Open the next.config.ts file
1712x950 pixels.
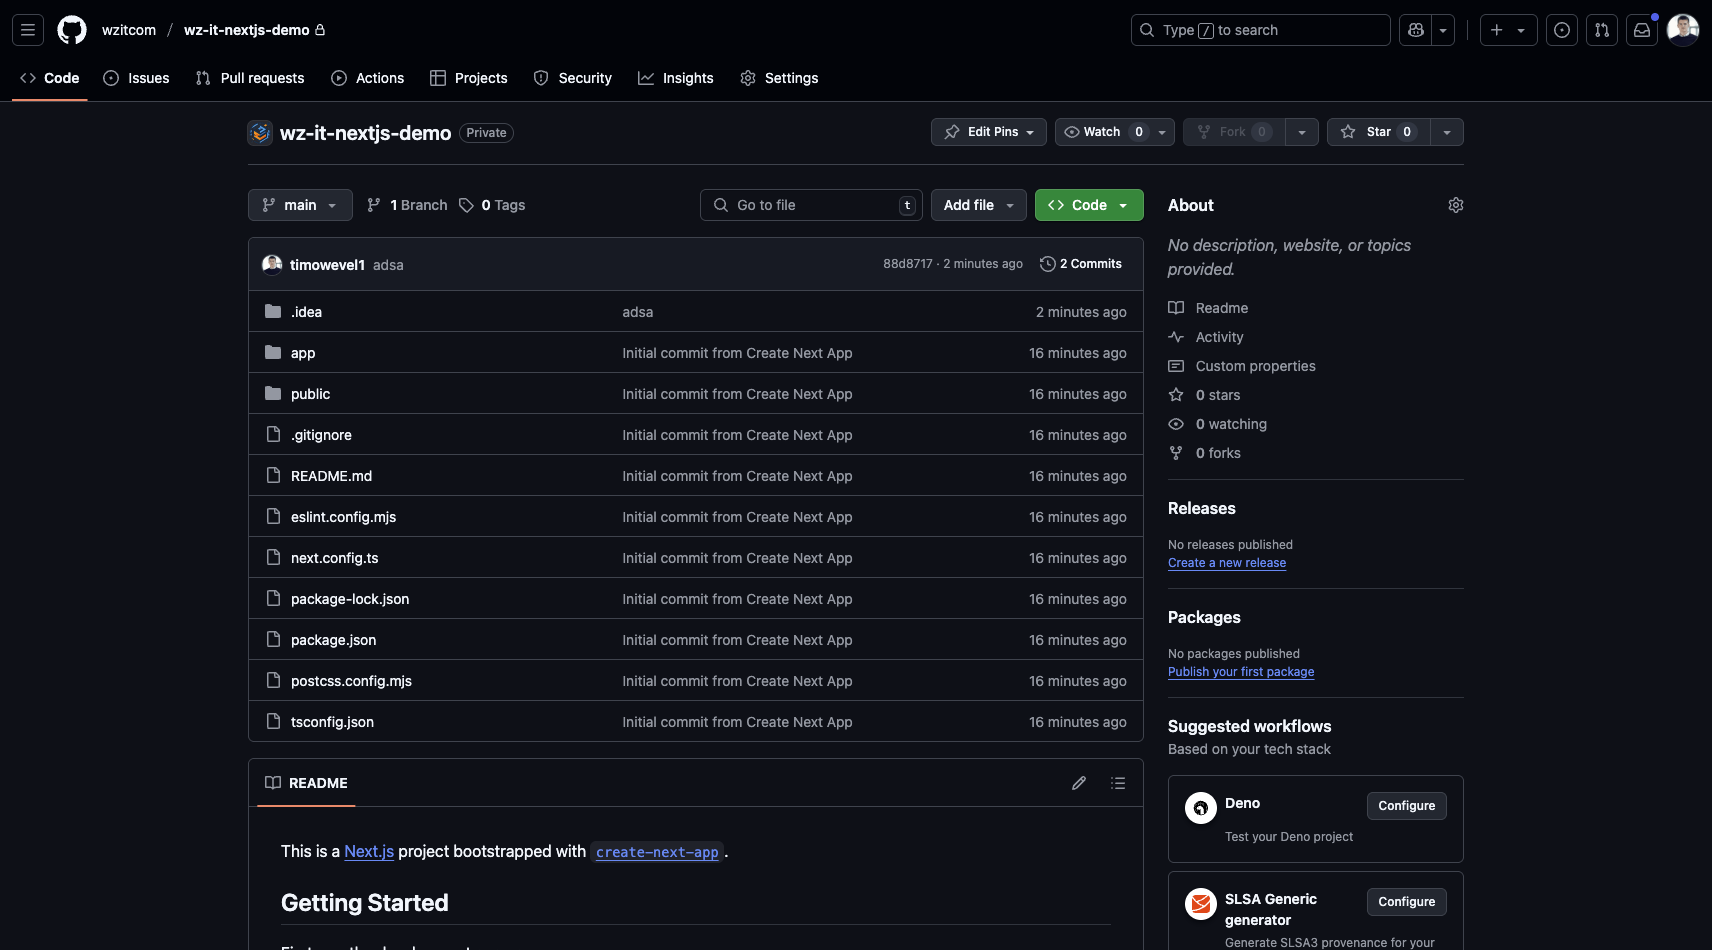[335, 558]
